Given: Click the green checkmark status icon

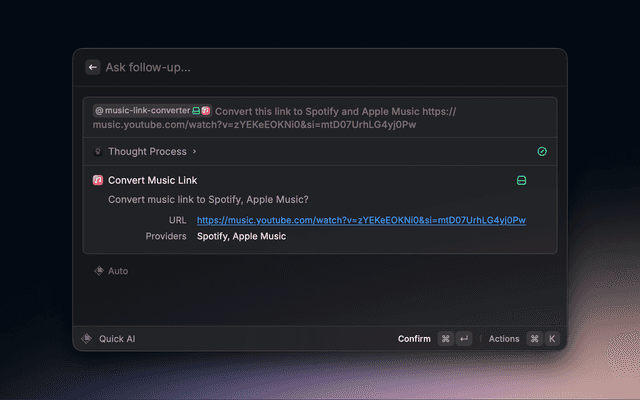Looking at the screenshot, I should (x=542, y=152).
